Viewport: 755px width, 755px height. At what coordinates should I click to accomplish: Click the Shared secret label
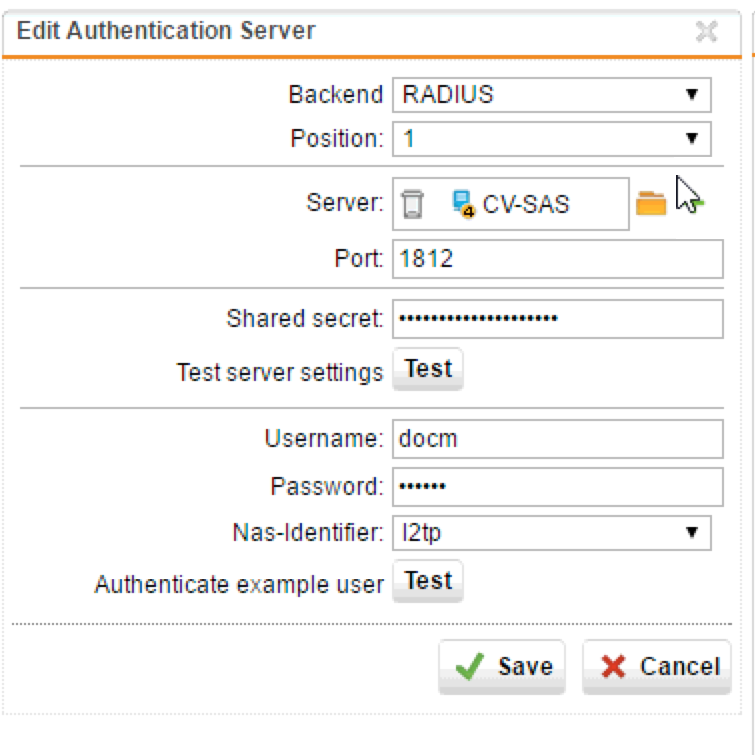pos(305,318)
